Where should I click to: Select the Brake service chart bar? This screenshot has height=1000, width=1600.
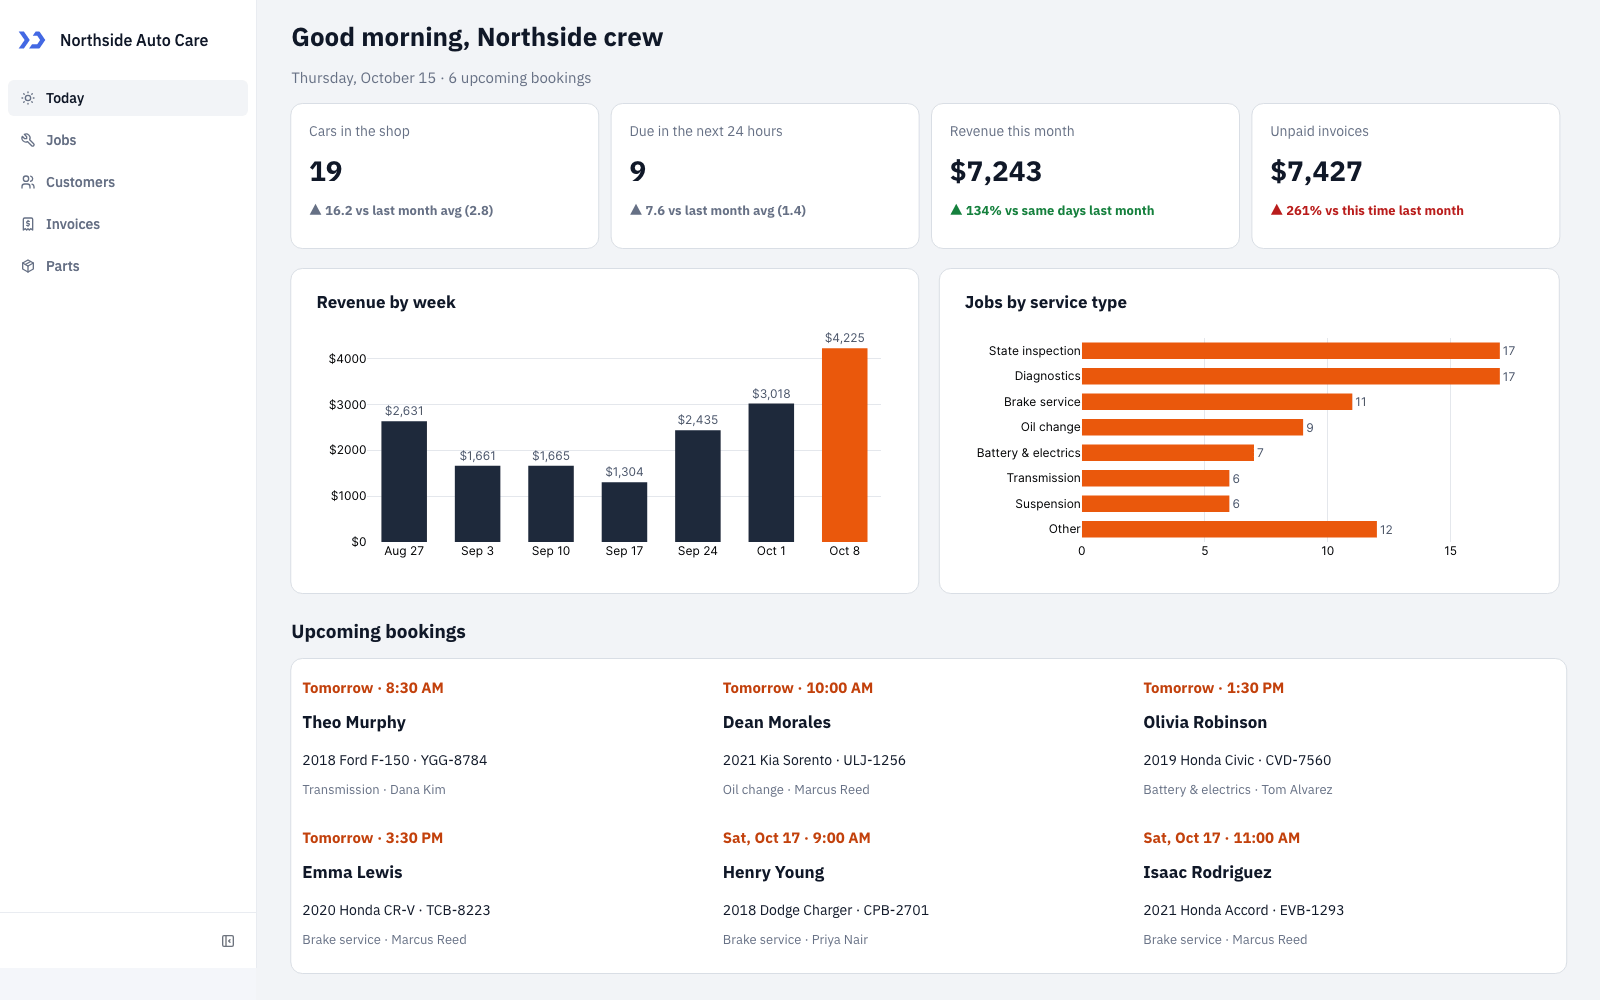point(1217,402)
